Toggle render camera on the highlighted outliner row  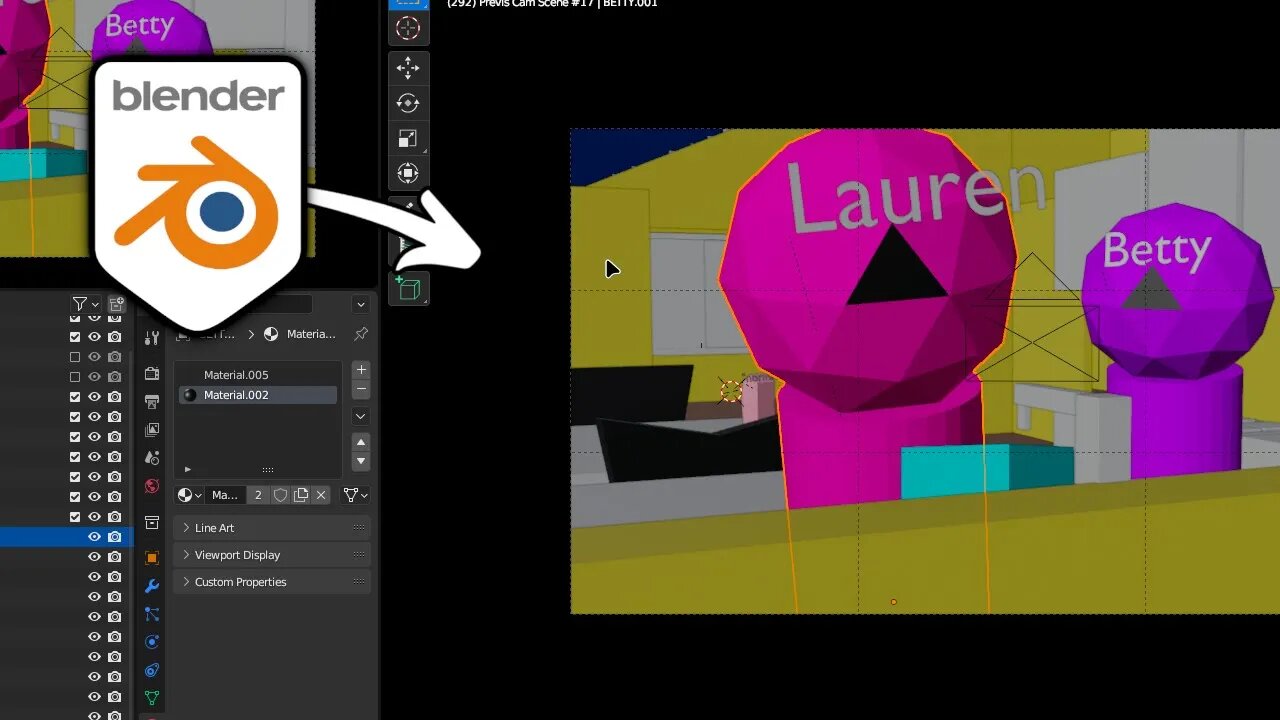(115, 537)
